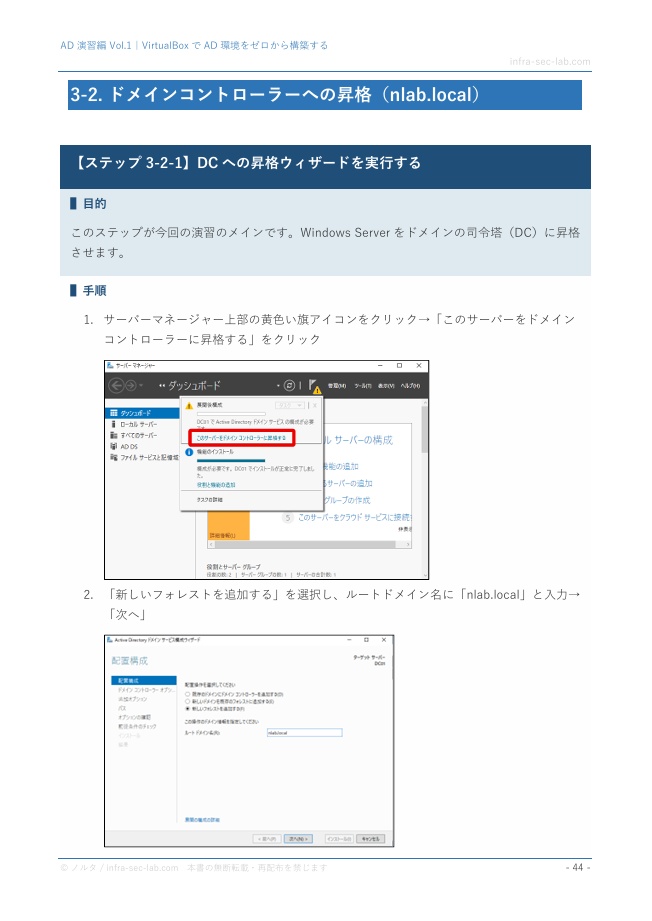Open AD DS in the sidebar
652x921 pixels.
(125, 446)
